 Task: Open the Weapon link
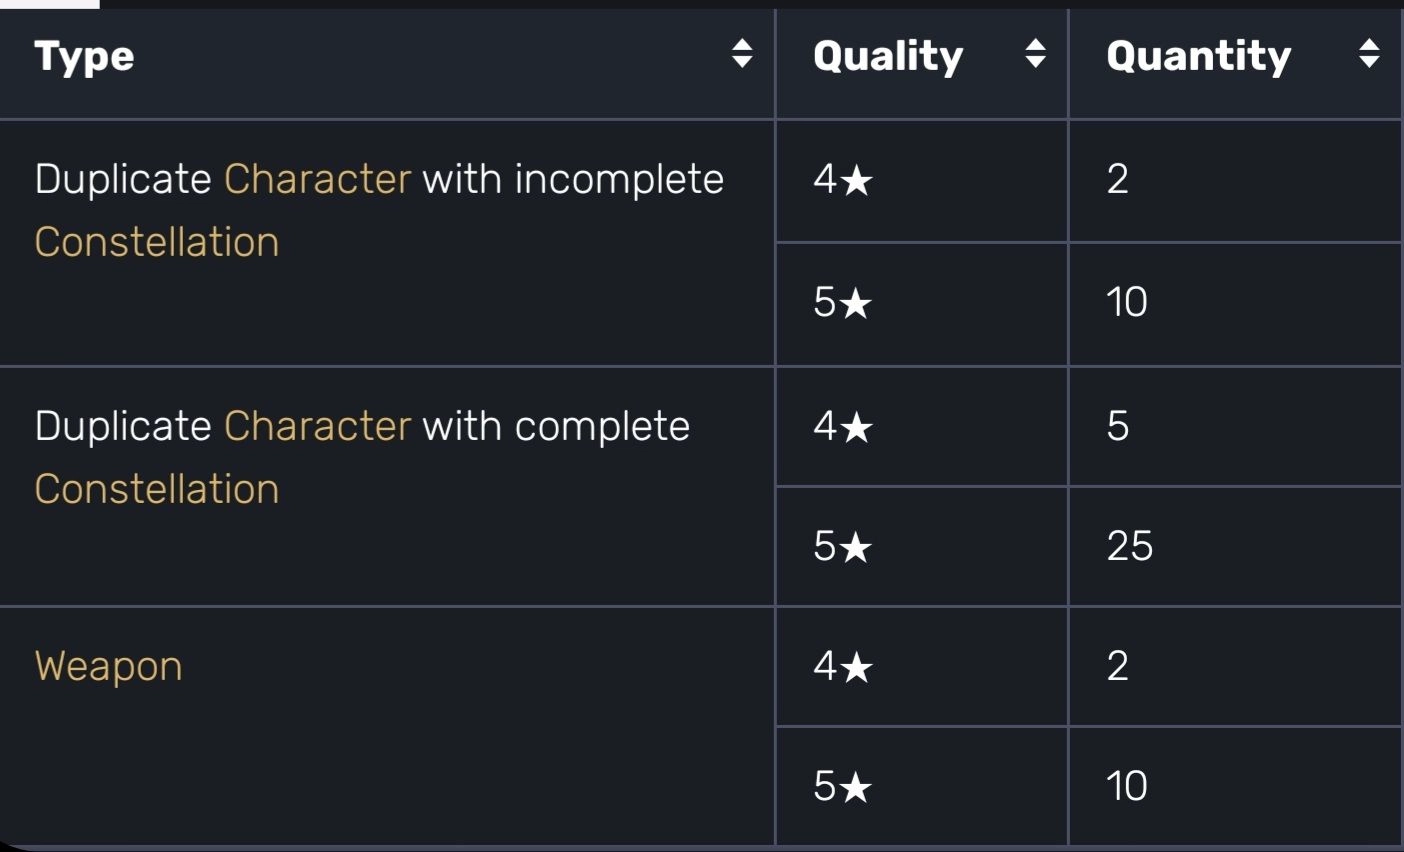click(108, 667)
